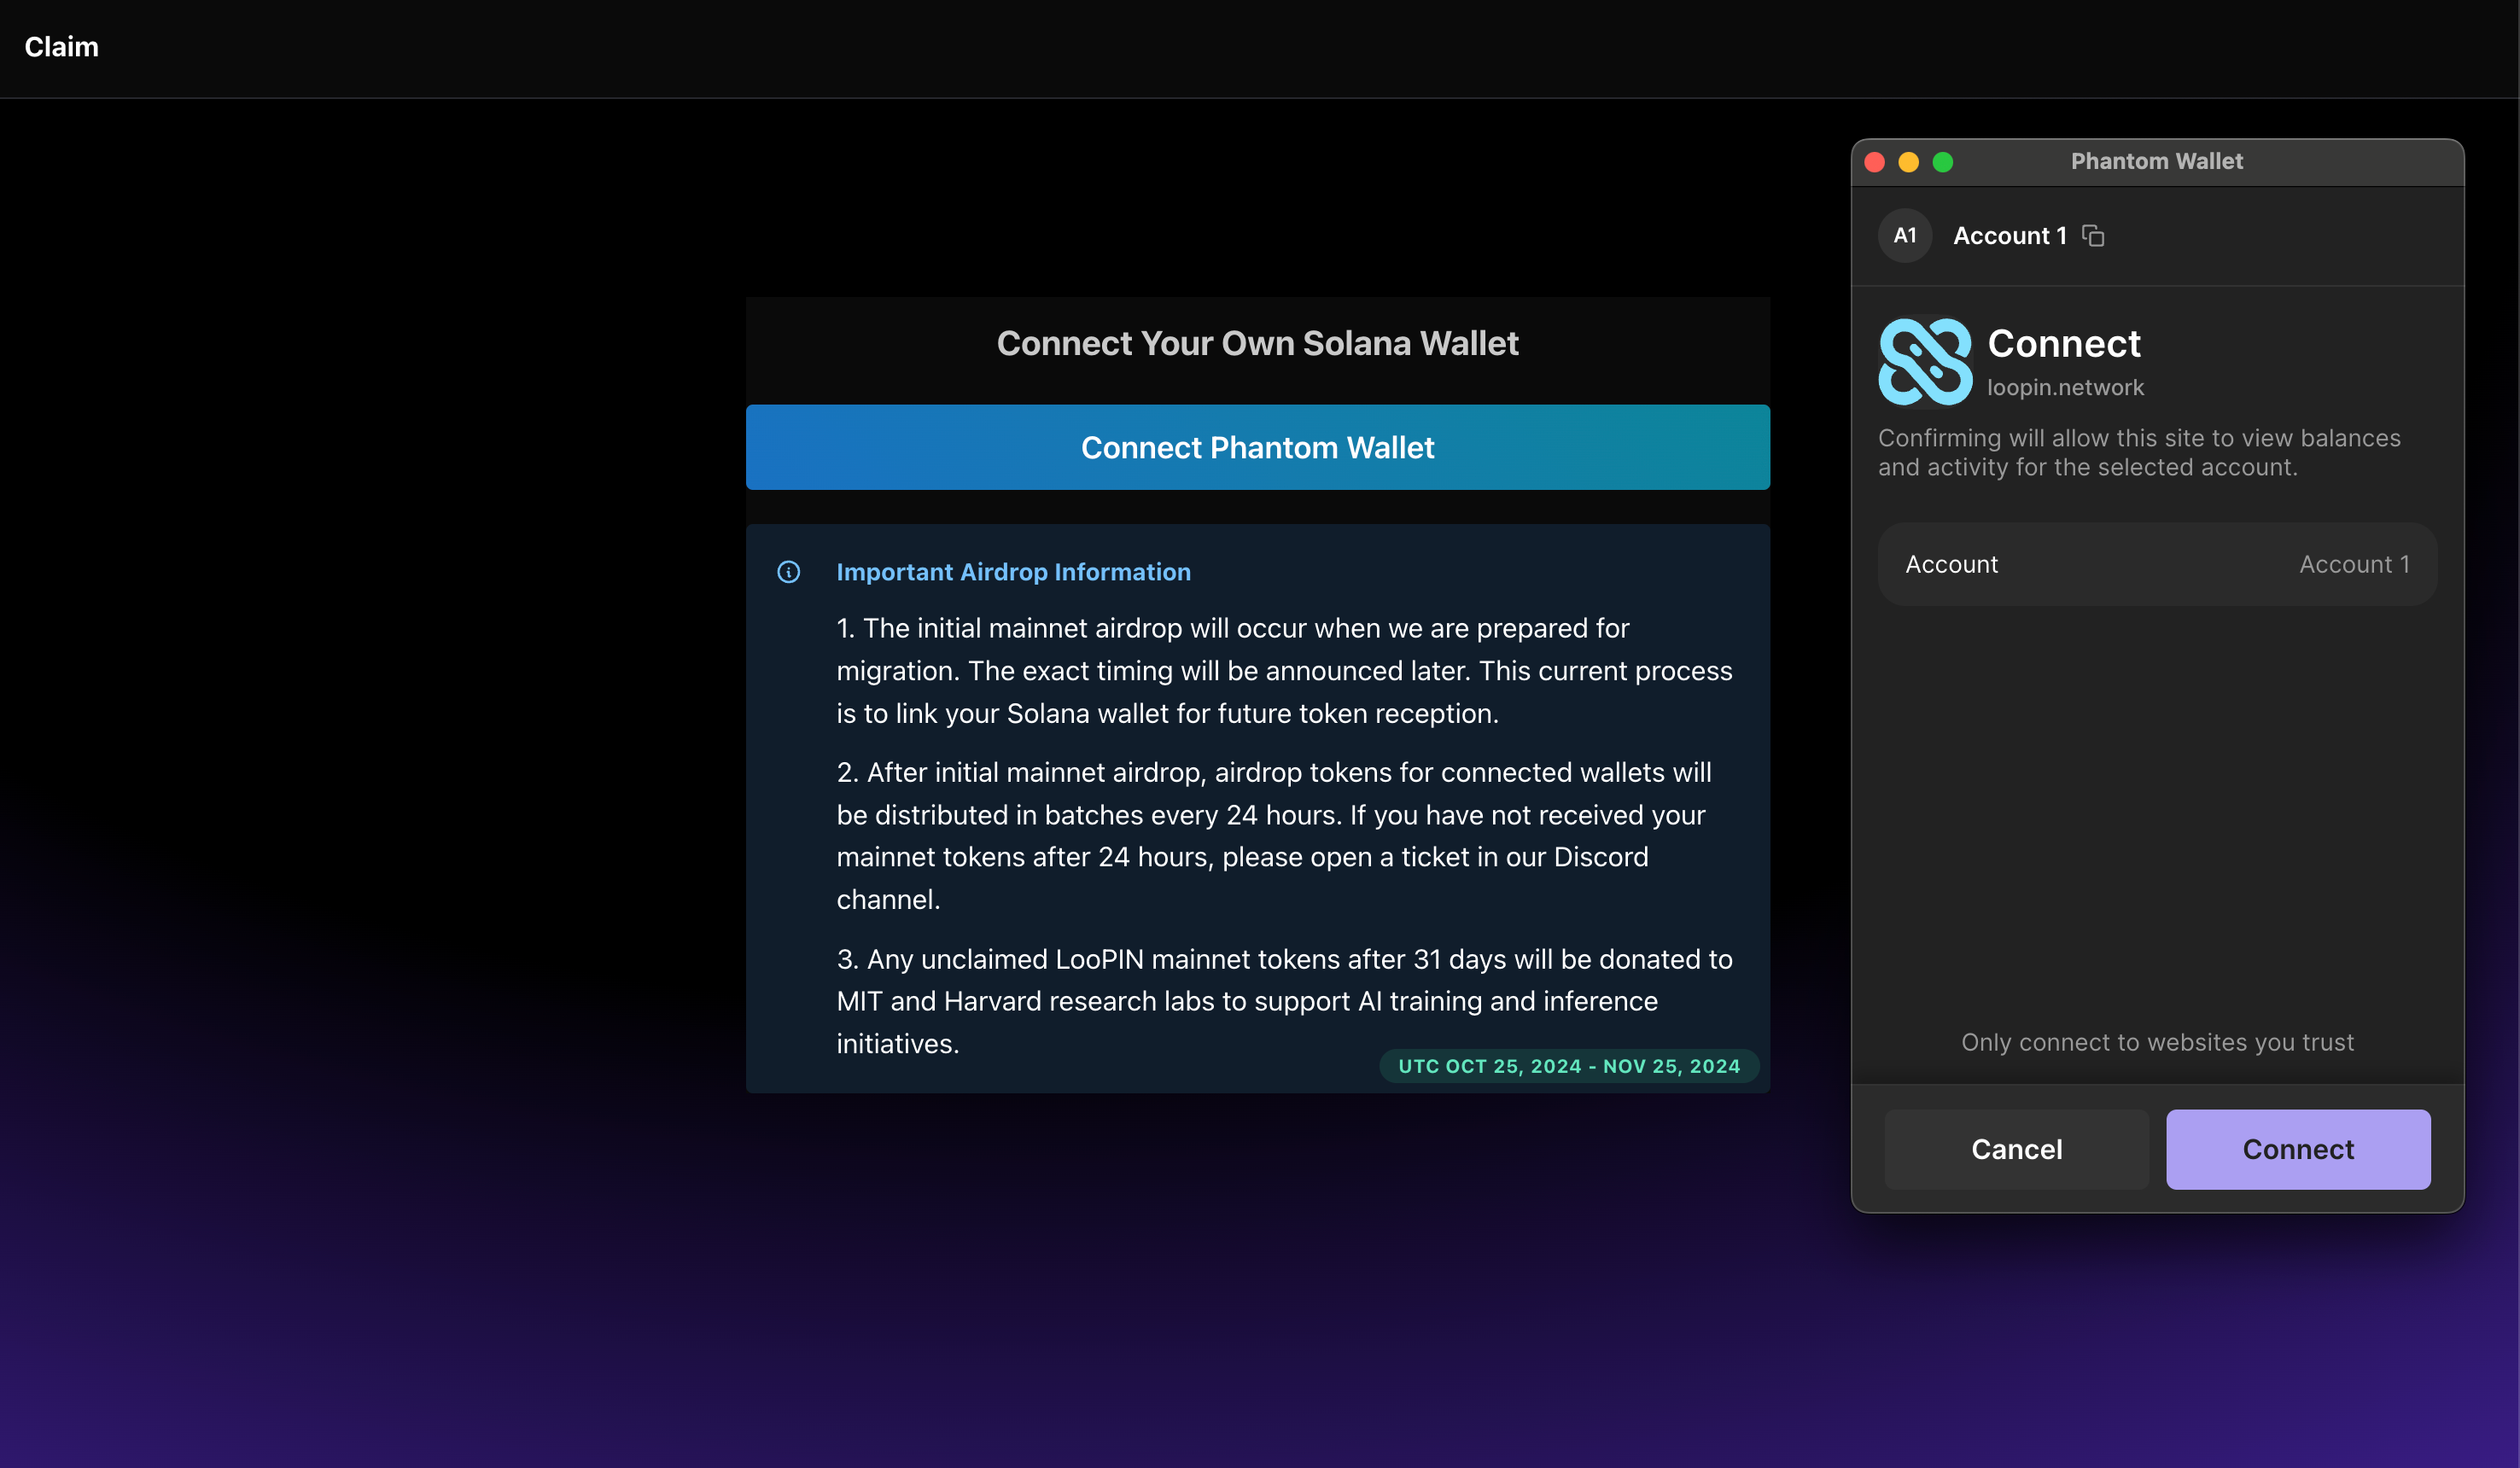The image size is (2520, 1468).
Task: Open the Claim tab in header
Action: [61, 47]
